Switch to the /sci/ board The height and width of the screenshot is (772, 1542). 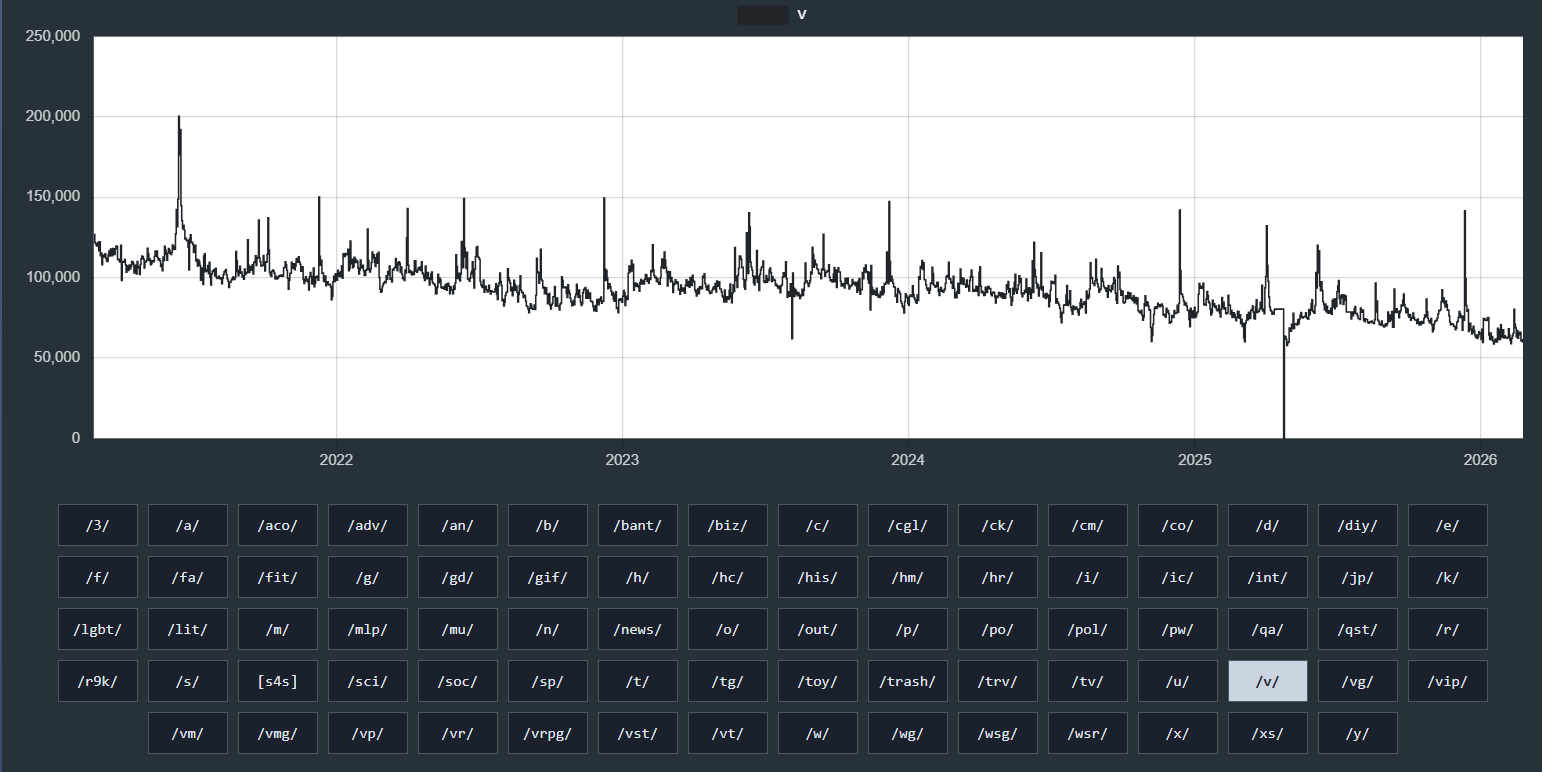pos(368,681)
